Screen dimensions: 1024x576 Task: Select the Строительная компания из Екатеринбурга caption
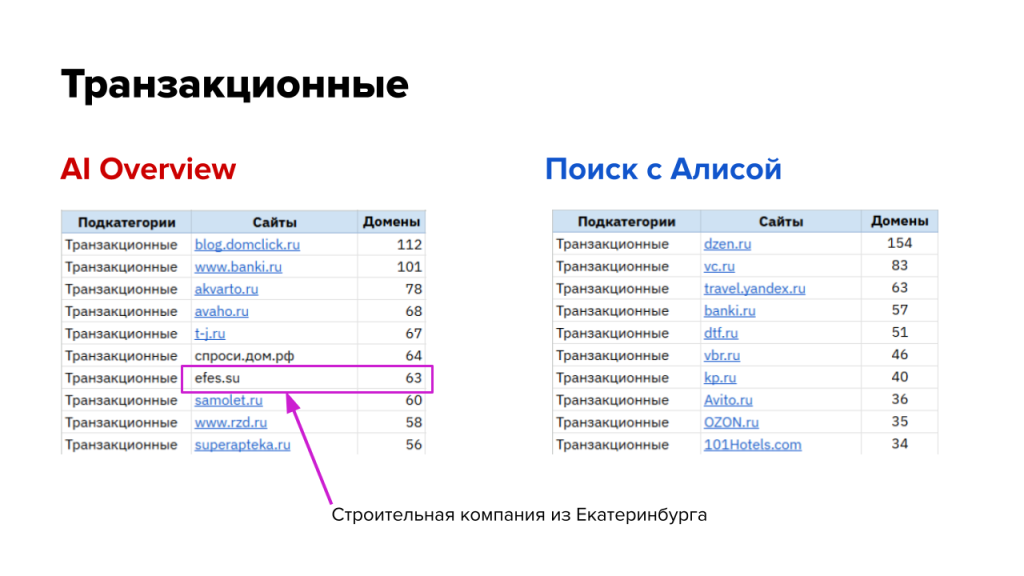tap(519, 516)
